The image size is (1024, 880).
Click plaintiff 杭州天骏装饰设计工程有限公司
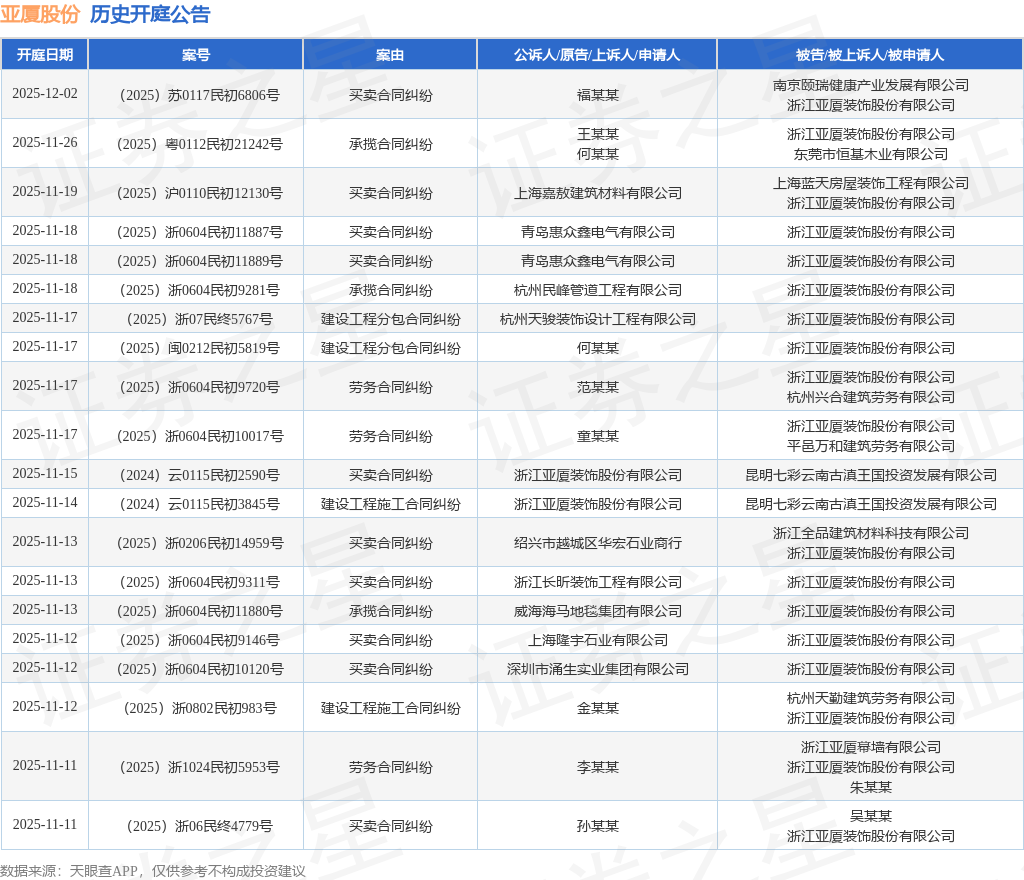click(x=598, y=319)
